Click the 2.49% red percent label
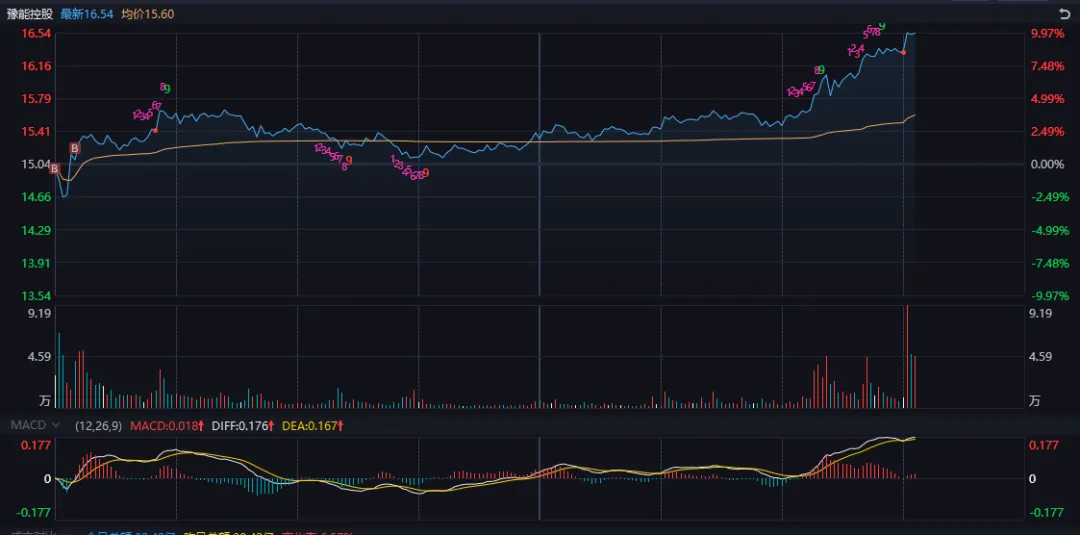This screenshot has width=1080, height=535. coord(1048,132)
